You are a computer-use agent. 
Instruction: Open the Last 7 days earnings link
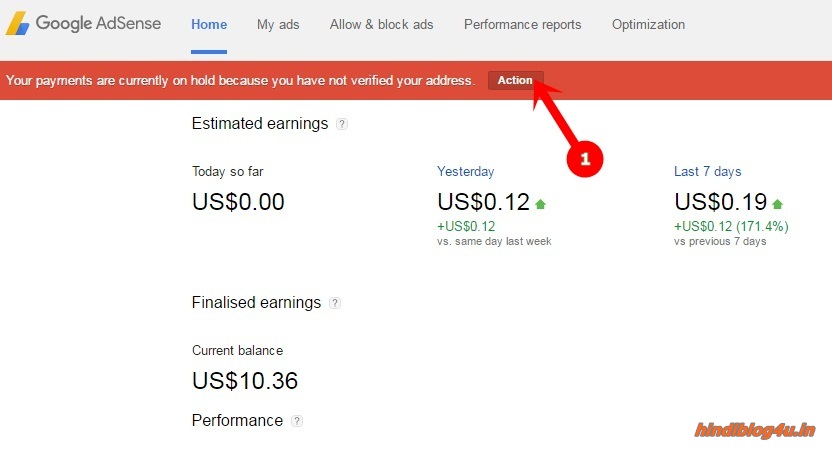click(707, 171)
